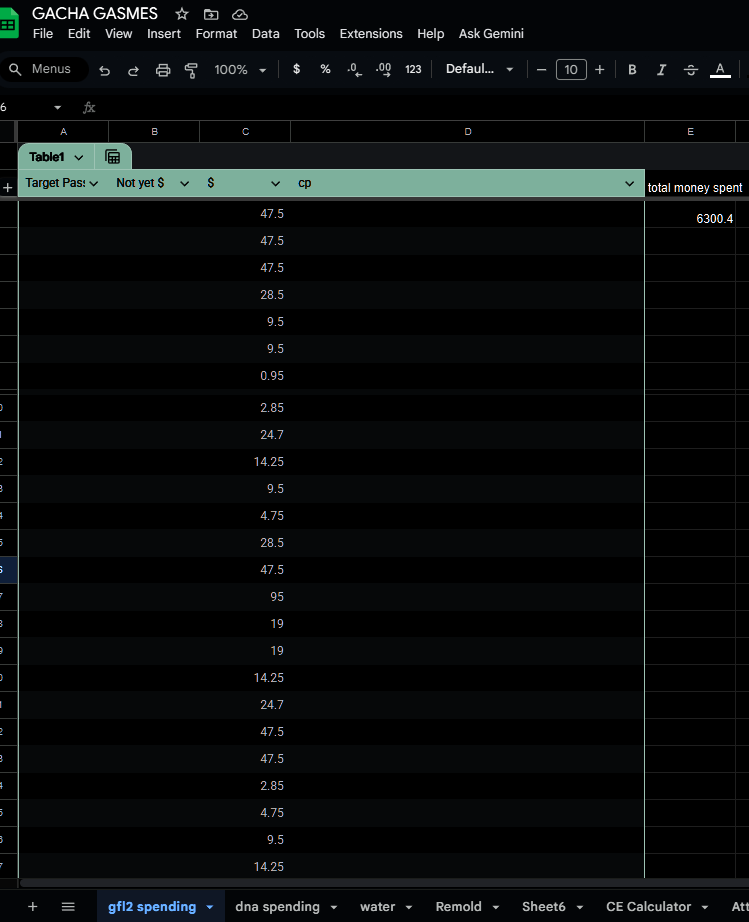Viewport: 749px width, 922px height.
Task: Format cells as currency
Action: pyautogui.click(x=296, y=69)
